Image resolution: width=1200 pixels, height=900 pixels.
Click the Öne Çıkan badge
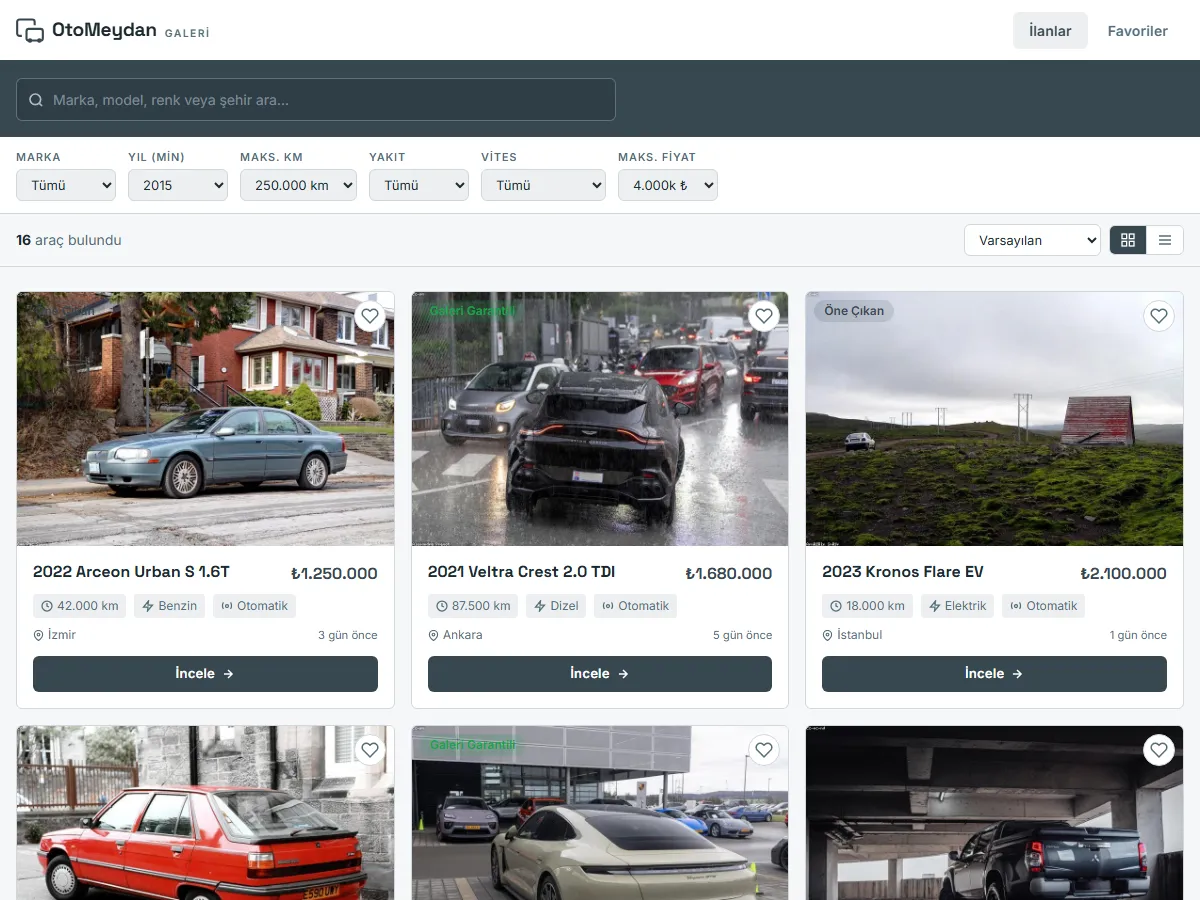[x=854, y=311]
